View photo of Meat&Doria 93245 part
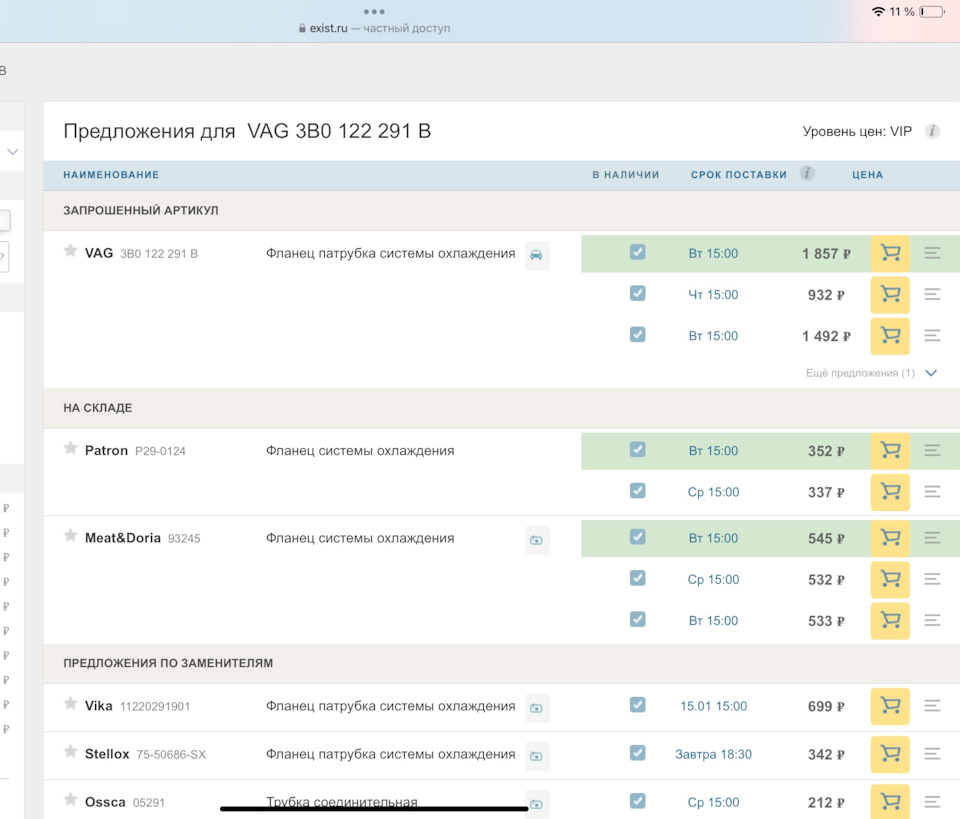 click(536, 540)
